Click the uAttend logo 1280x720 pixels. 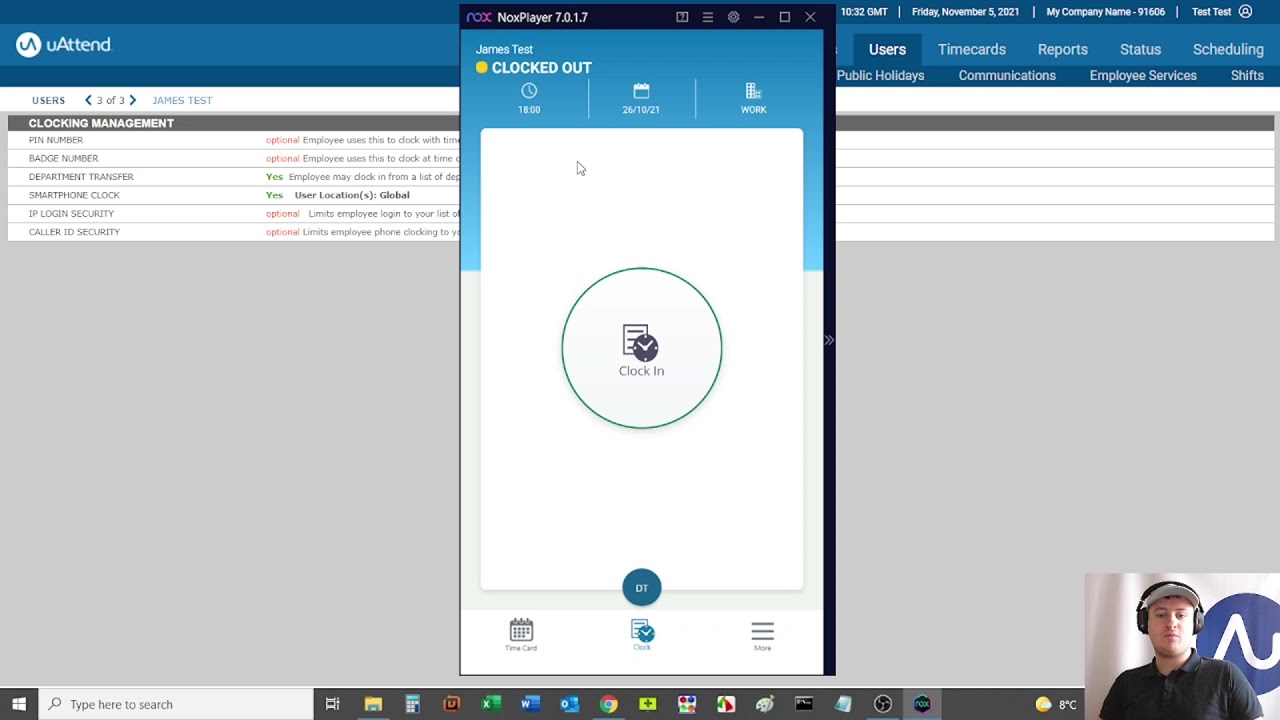[x=64, y=44]
